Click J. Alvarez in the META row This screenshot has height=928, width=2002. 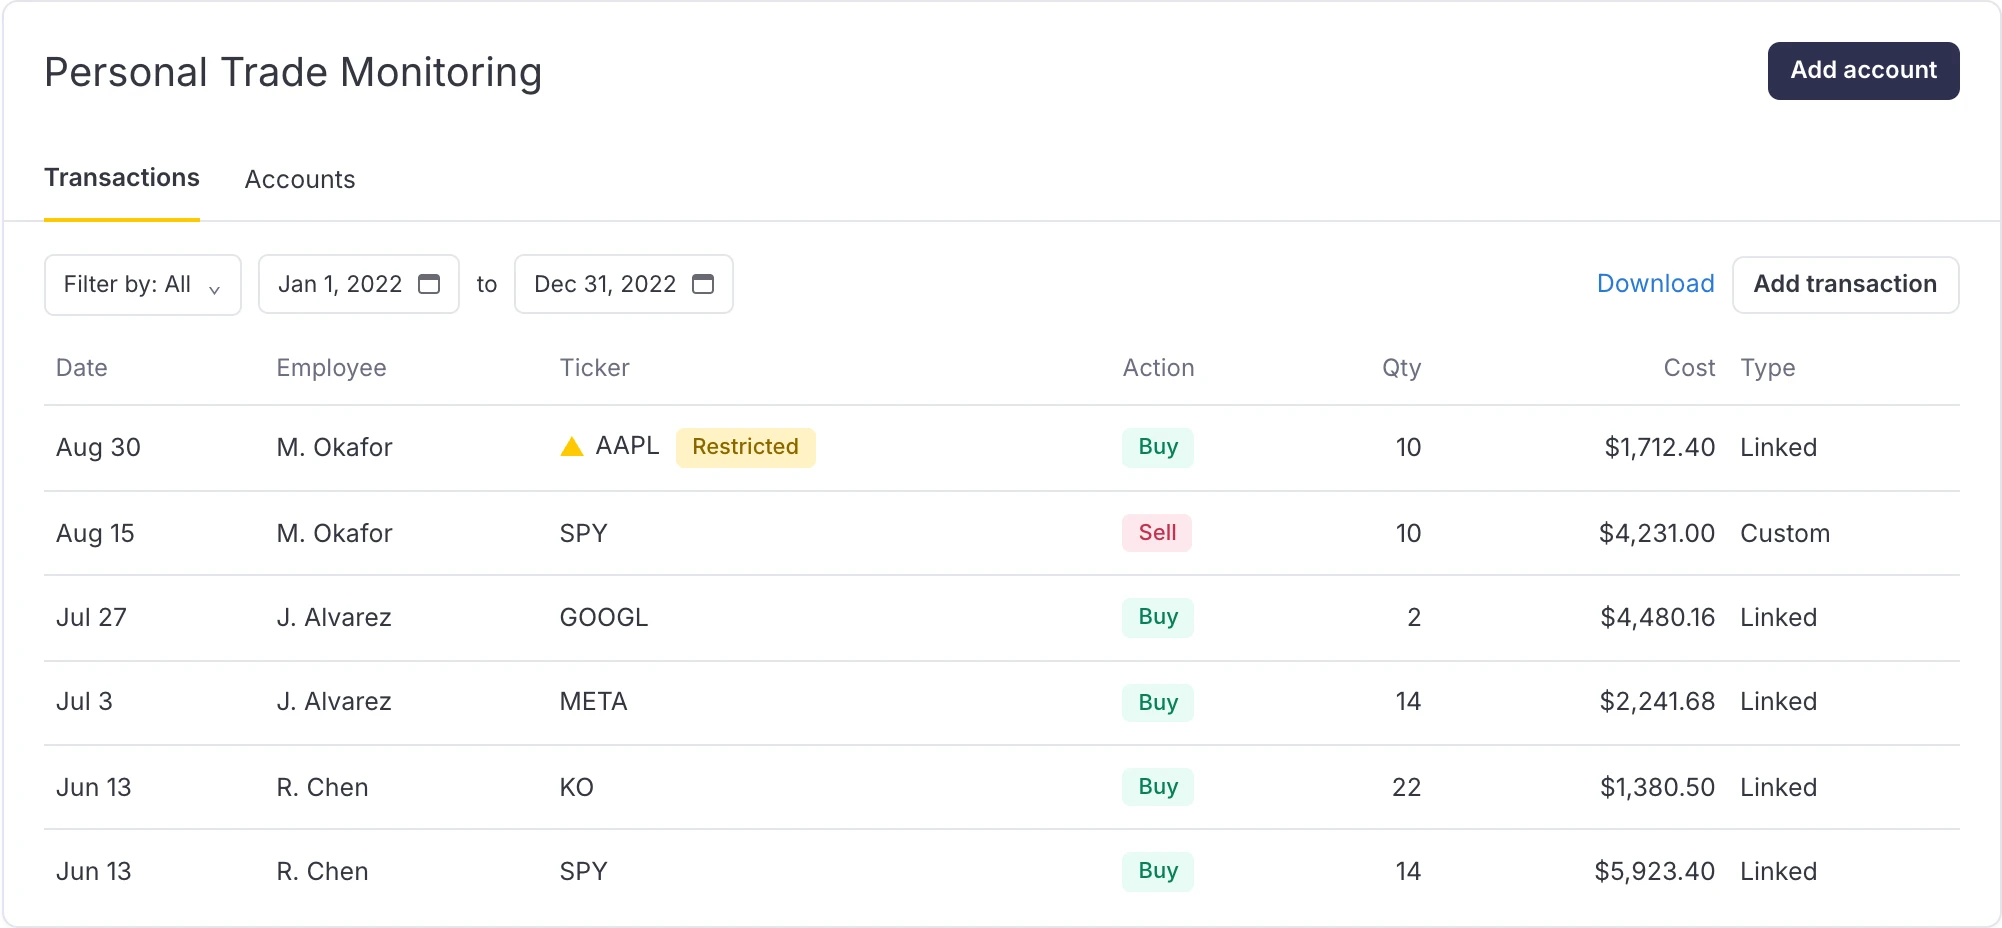[334, 701]
